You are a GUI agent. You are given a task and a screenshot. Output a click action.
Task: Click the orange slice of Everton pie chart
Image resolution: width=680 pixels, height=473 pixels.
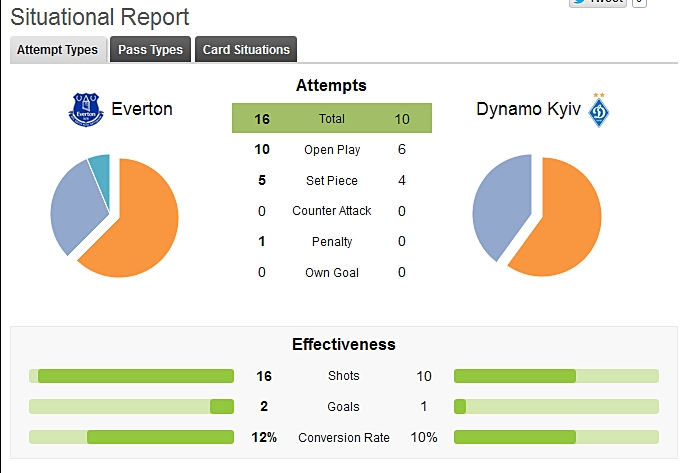click(140, 220)
